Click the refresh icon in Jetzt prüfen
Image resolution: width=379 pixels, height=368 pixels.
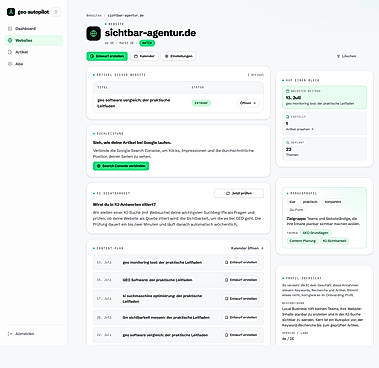(x=228, y=193)
